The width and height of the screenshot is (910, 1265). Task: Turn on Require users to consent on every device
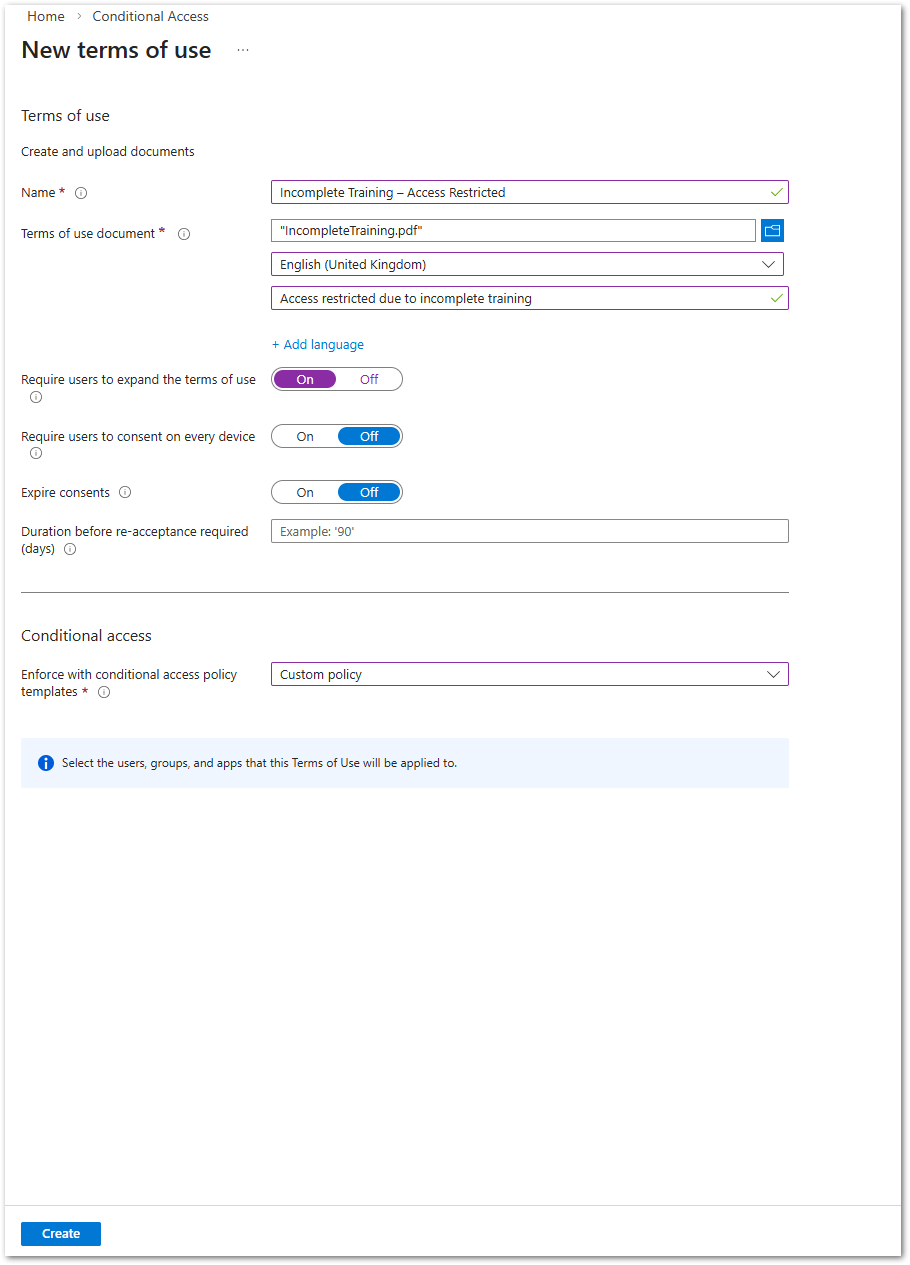click(305, 436)
